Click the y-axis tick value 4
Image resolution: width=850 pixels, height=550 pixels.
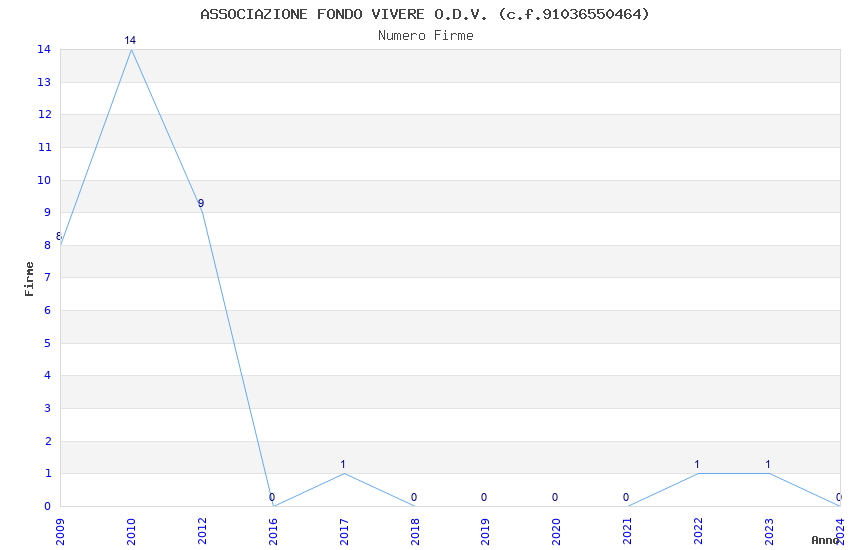[48, 375]
